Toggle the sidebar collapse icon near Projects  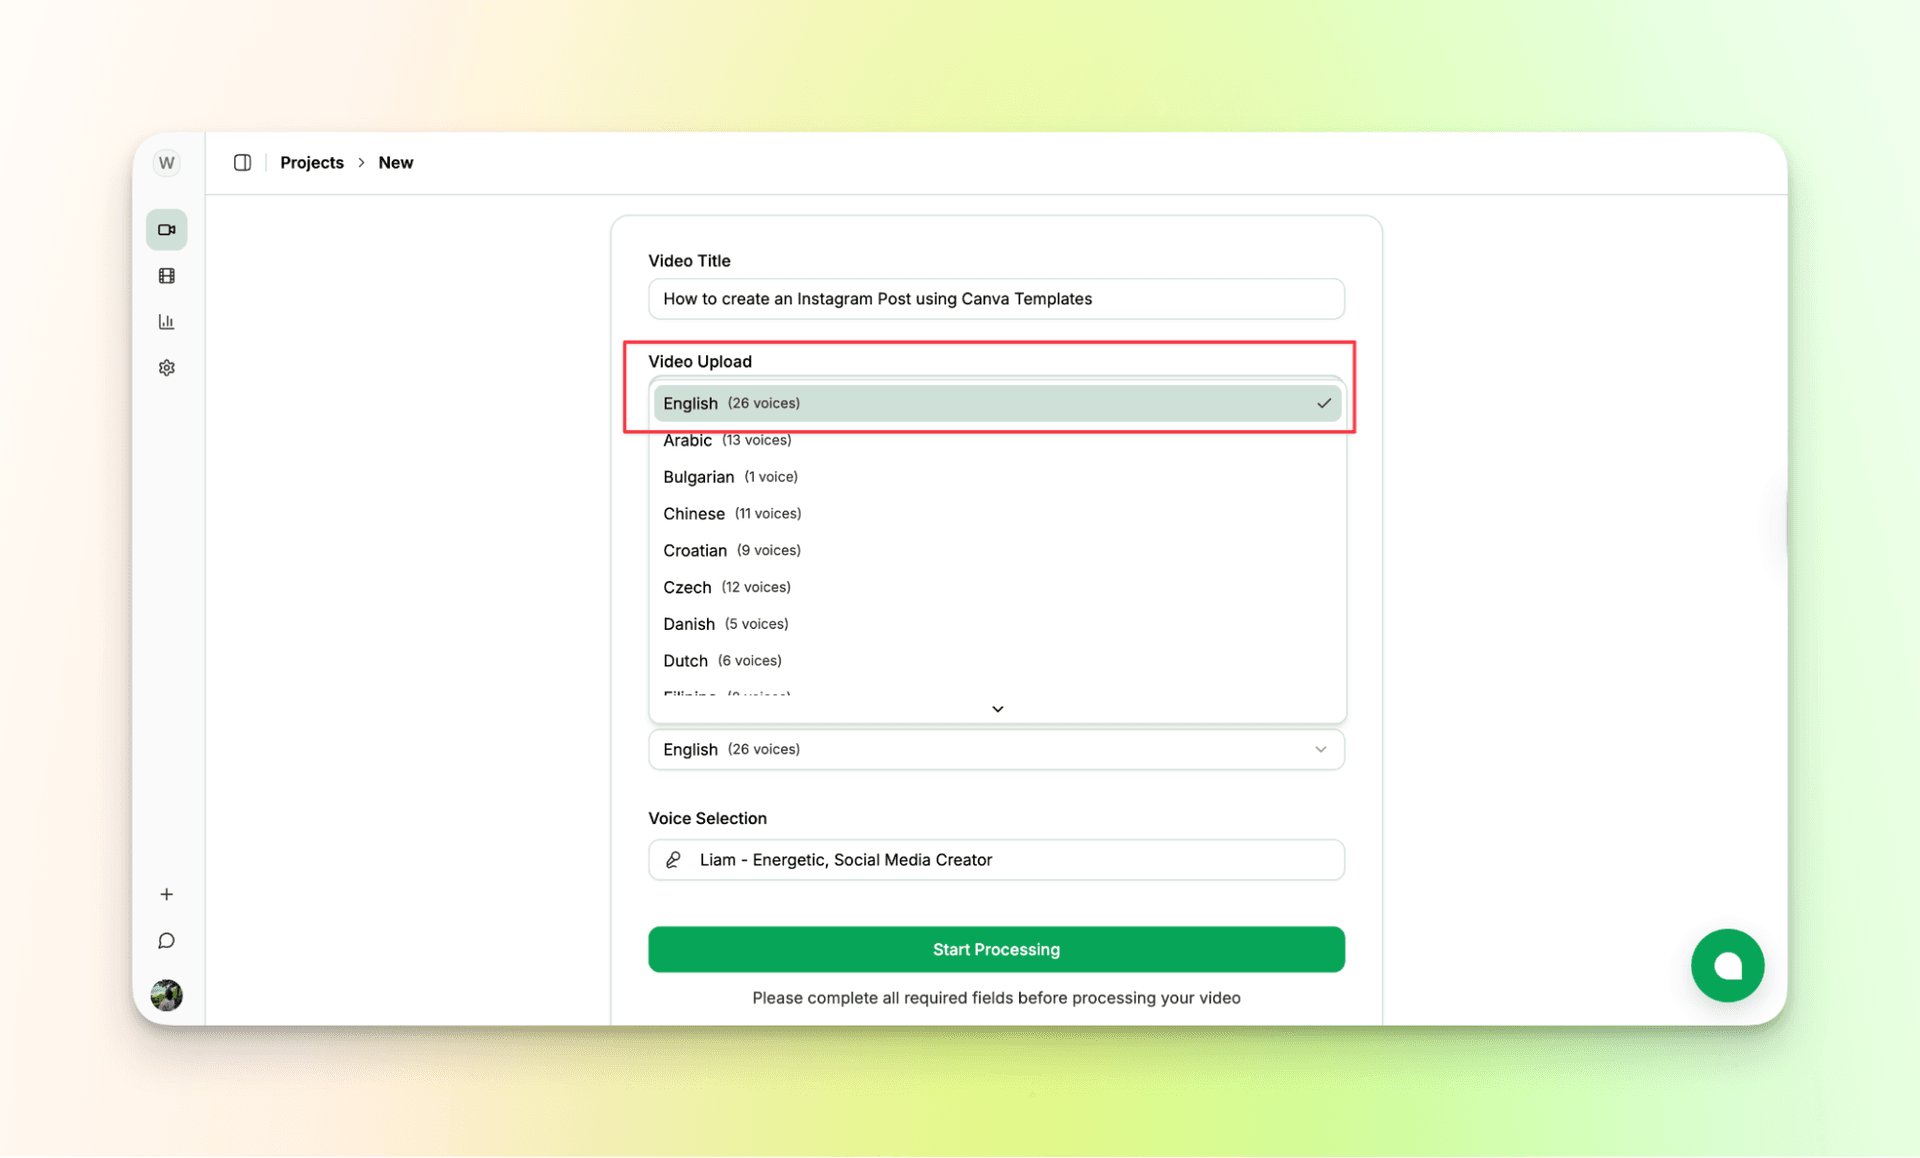242,162
